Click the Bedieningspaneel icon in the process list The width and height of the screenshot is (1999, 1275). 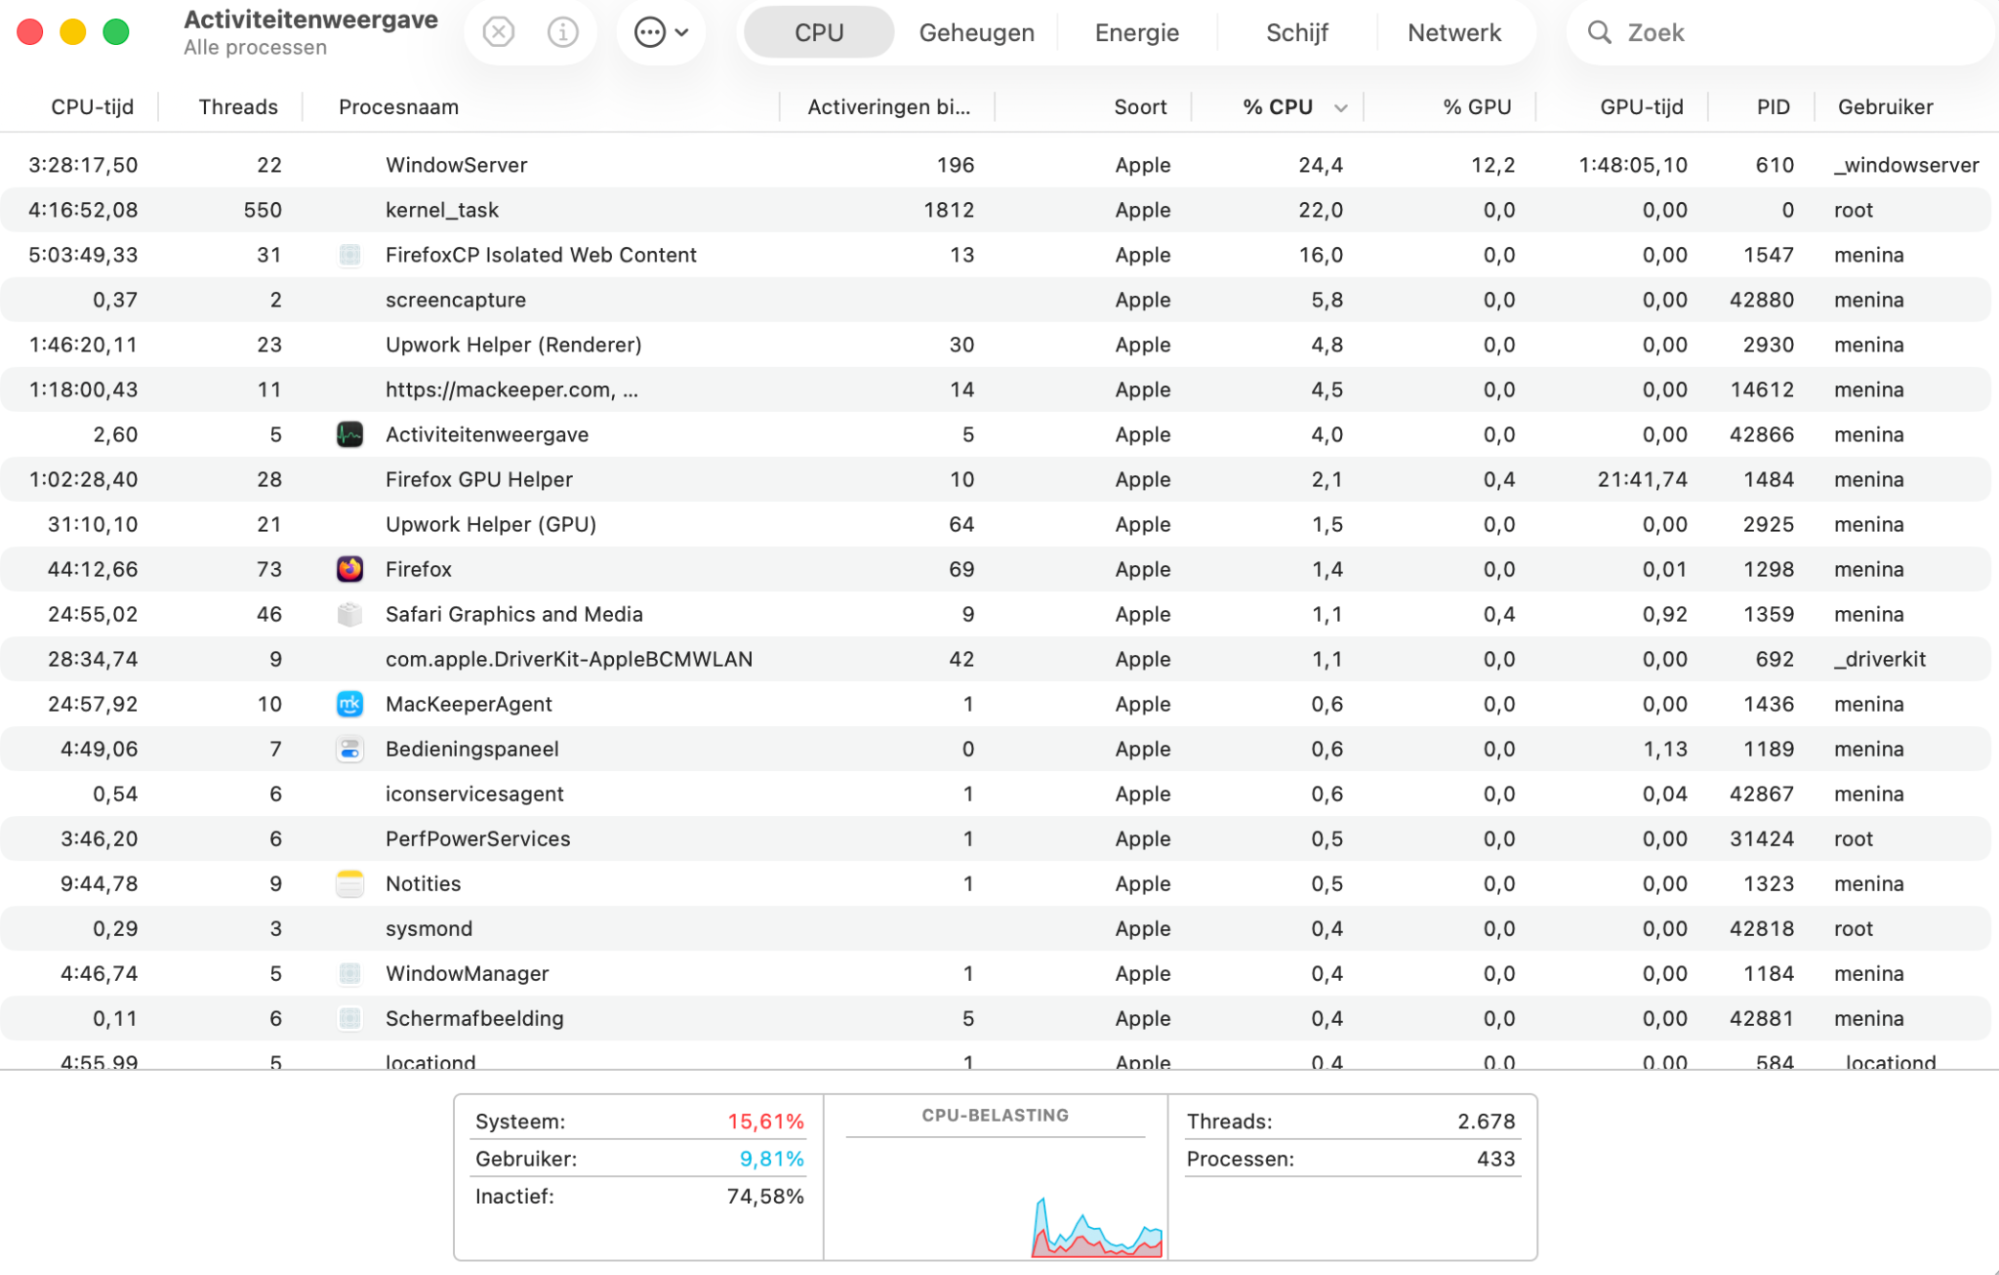point(349,749)
